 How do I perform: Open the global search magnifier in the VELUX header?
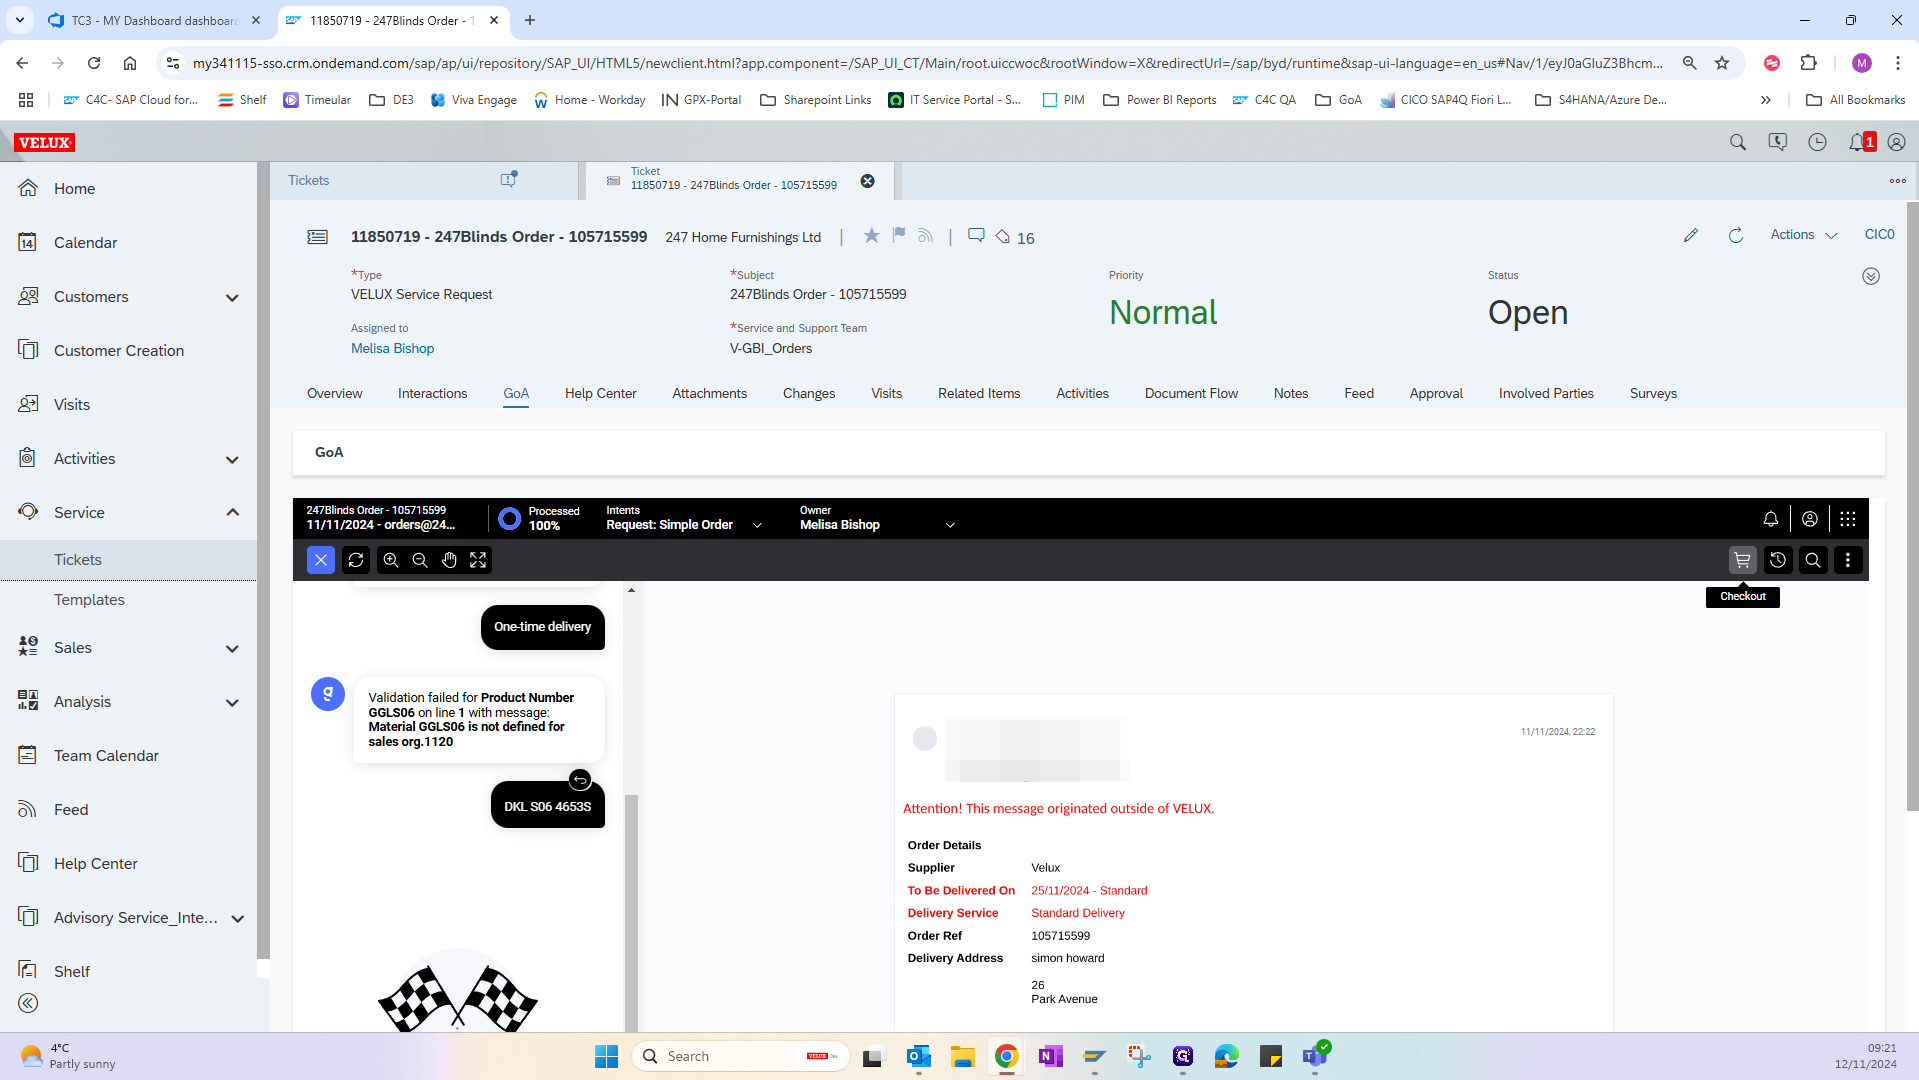[1738, 142]
